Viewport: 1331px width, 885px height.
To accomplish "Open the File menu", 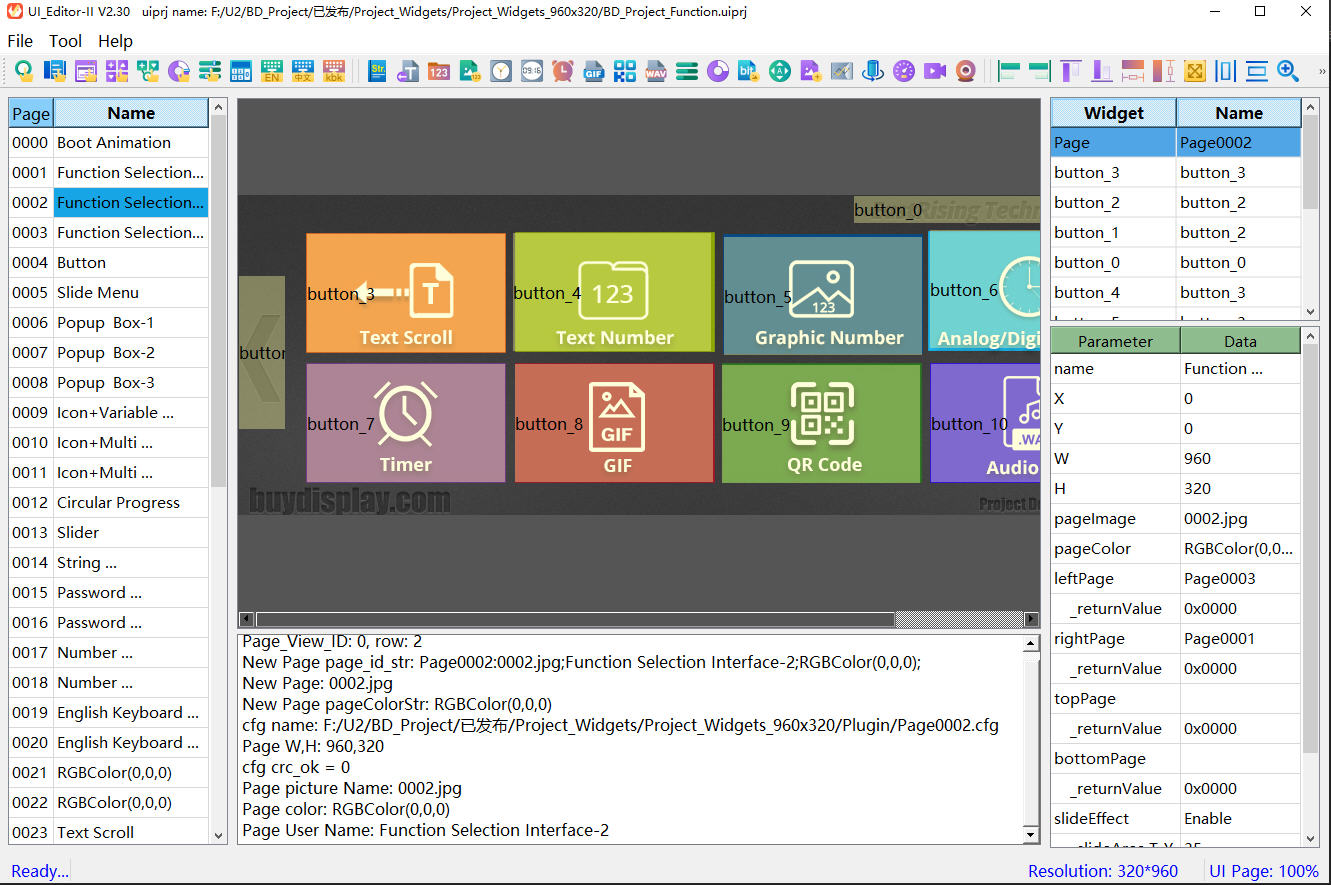I will pyautogui.click(x=20, y=41).
